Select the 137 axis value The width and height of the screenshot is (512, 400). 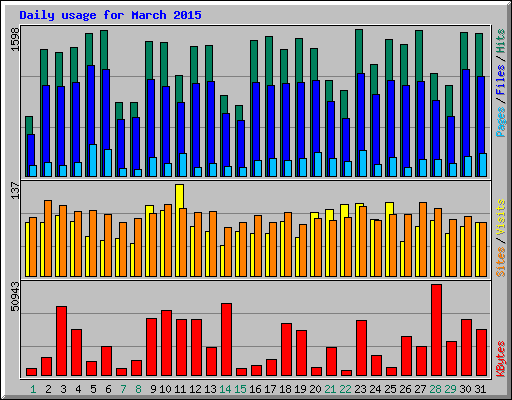pos(15,190)
